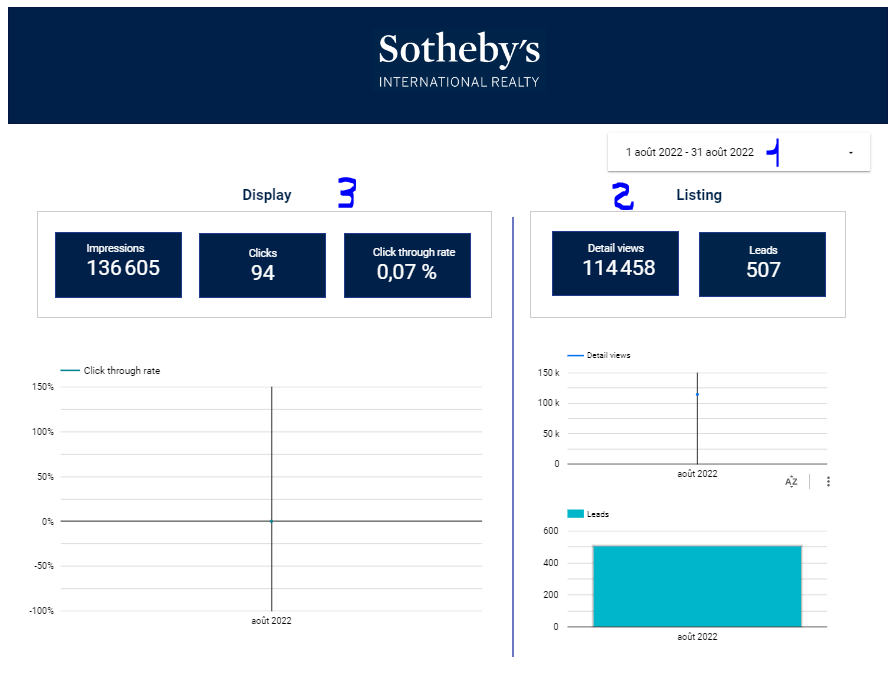The height and width of the screenshot is (676, 892).
Task: Click the data point on the Click through rate chart
Action: click(x=271, y=521)
